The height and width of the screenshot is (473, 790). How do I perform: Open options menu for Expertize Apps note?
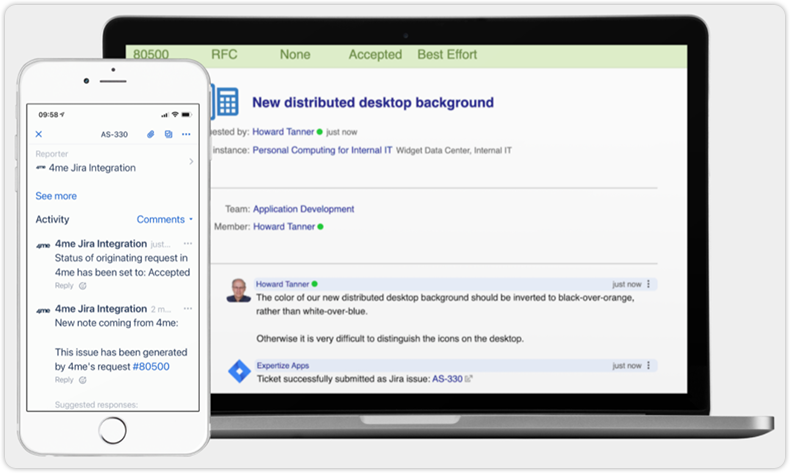pyautogui.click(x=648, y=366)
